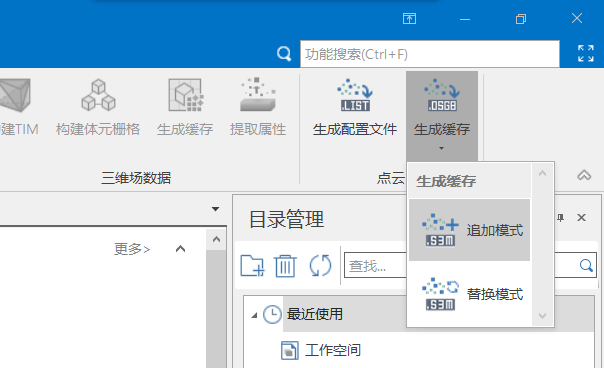The height and width of the screenshot is (368, 604).
Task: Minimize the application window
Action: [465, 19]
